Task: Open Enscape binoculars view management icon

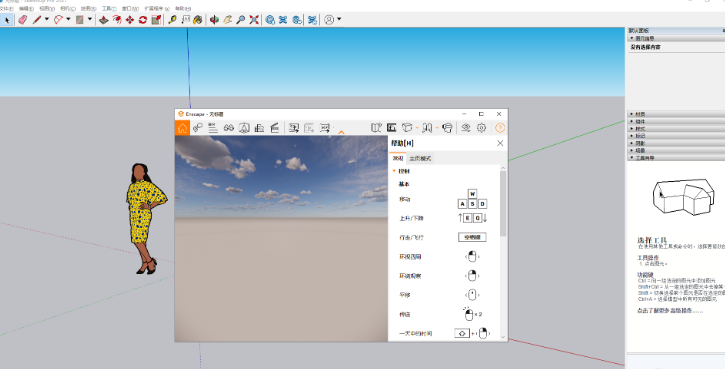Action: point(228,128)
